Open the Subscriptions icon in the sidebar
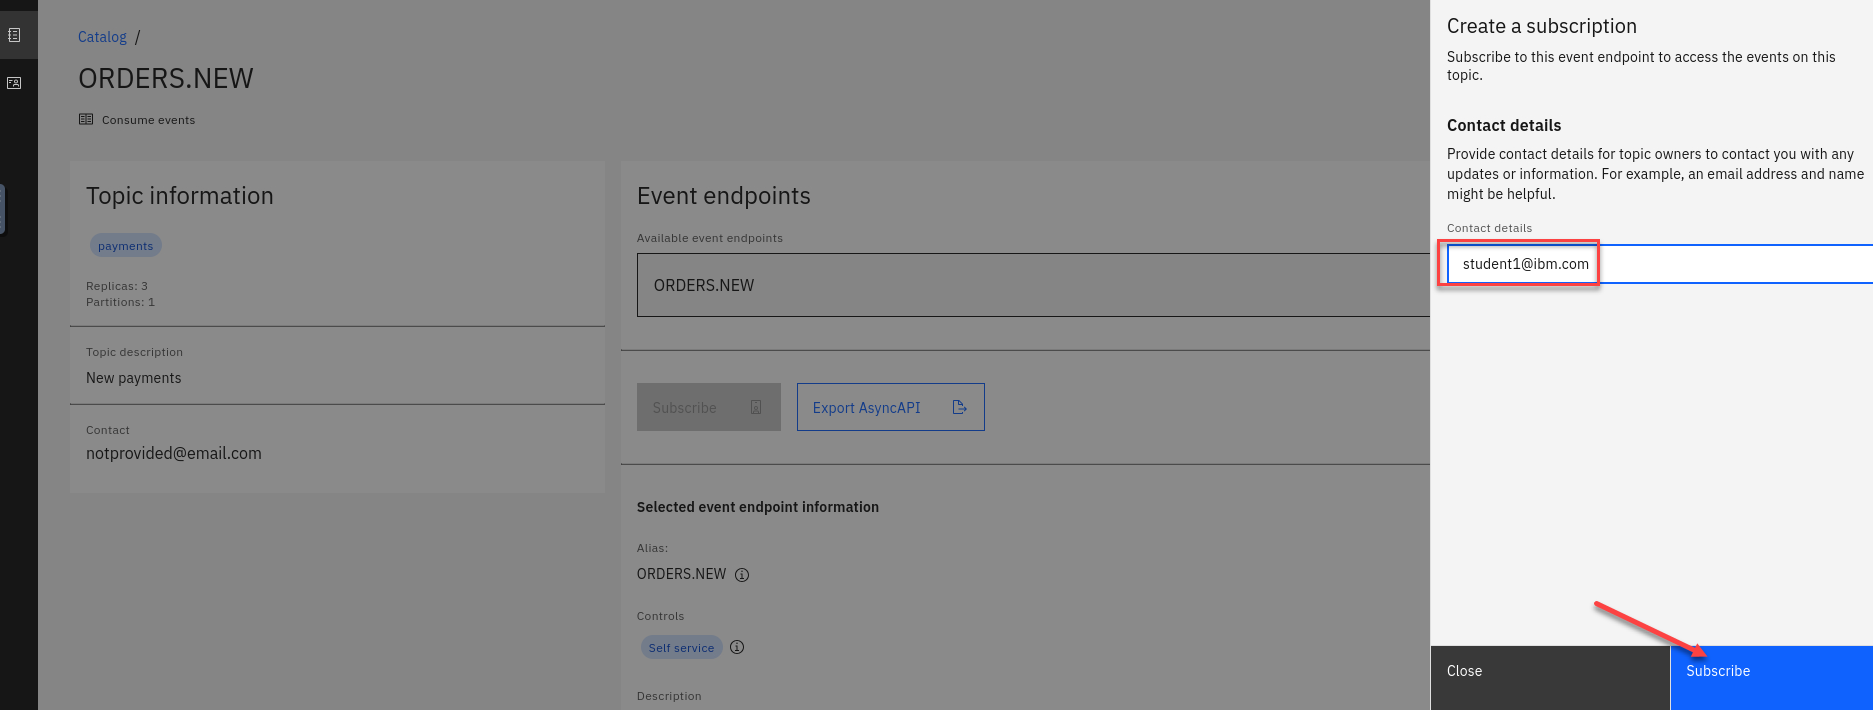The width and height of the screenshot is (1873, 710). [14, 83]
